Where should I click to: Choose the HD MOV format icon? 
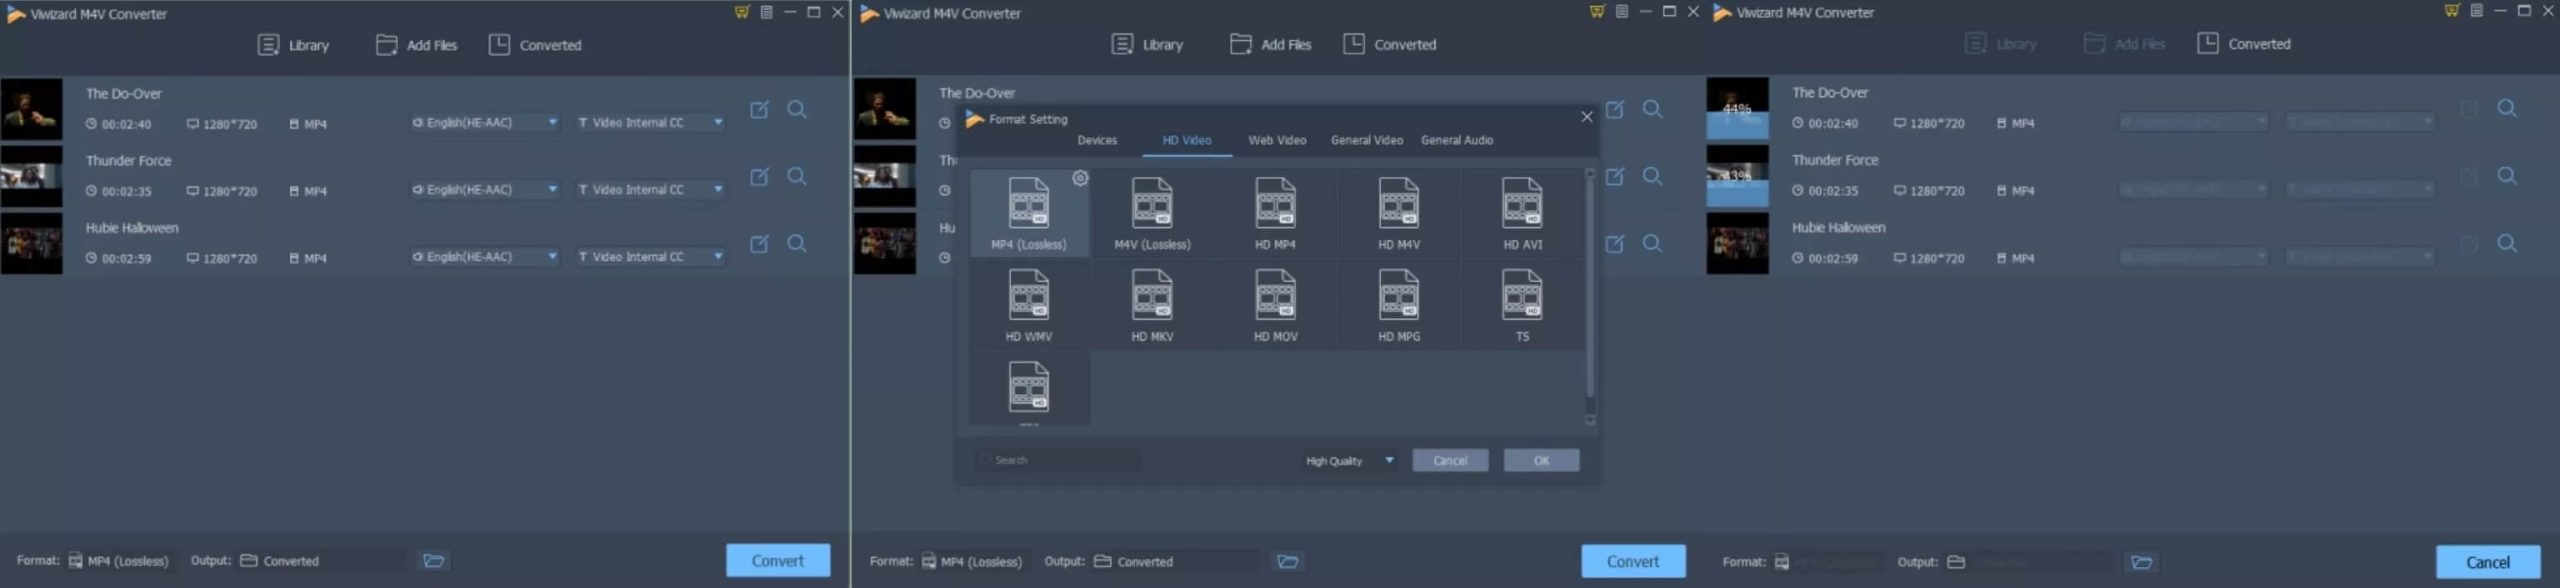pos(1275,298)
